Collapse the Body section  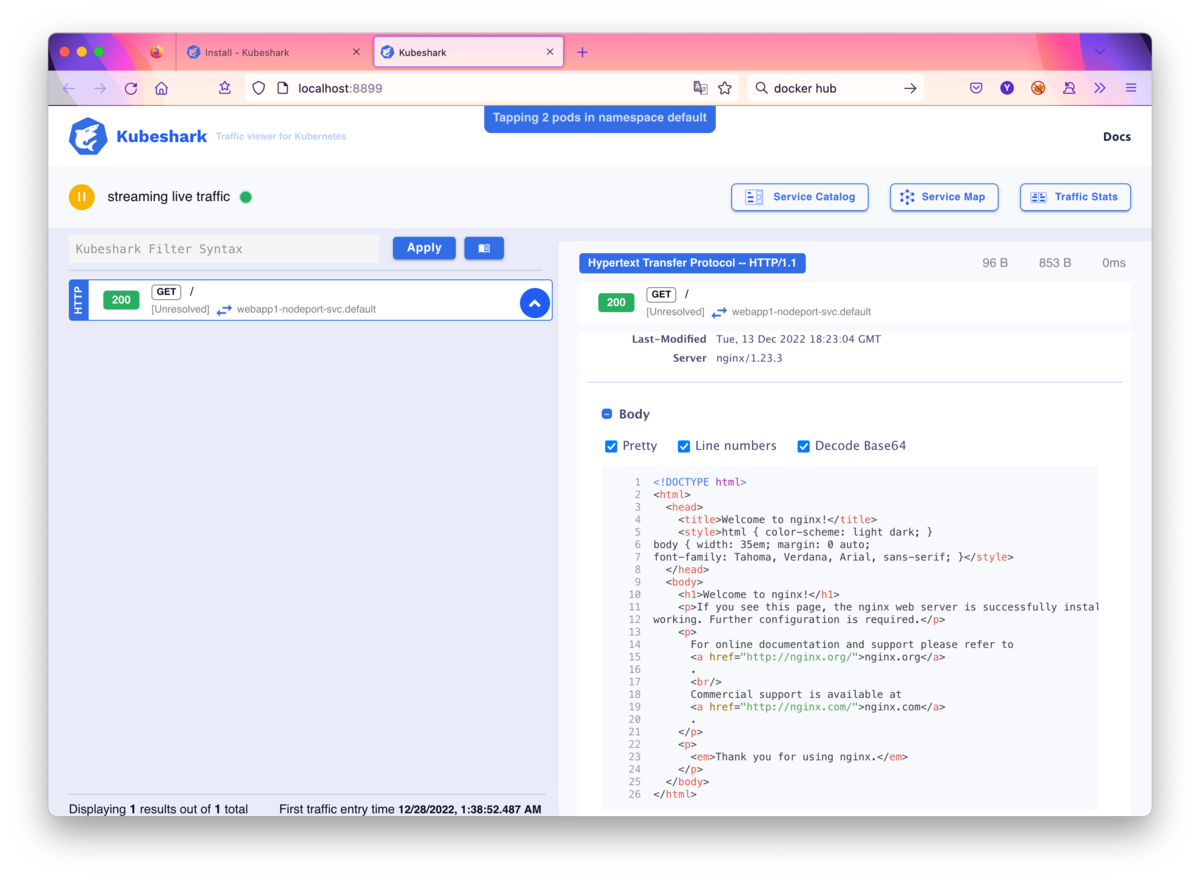click(x=607, y=414)
